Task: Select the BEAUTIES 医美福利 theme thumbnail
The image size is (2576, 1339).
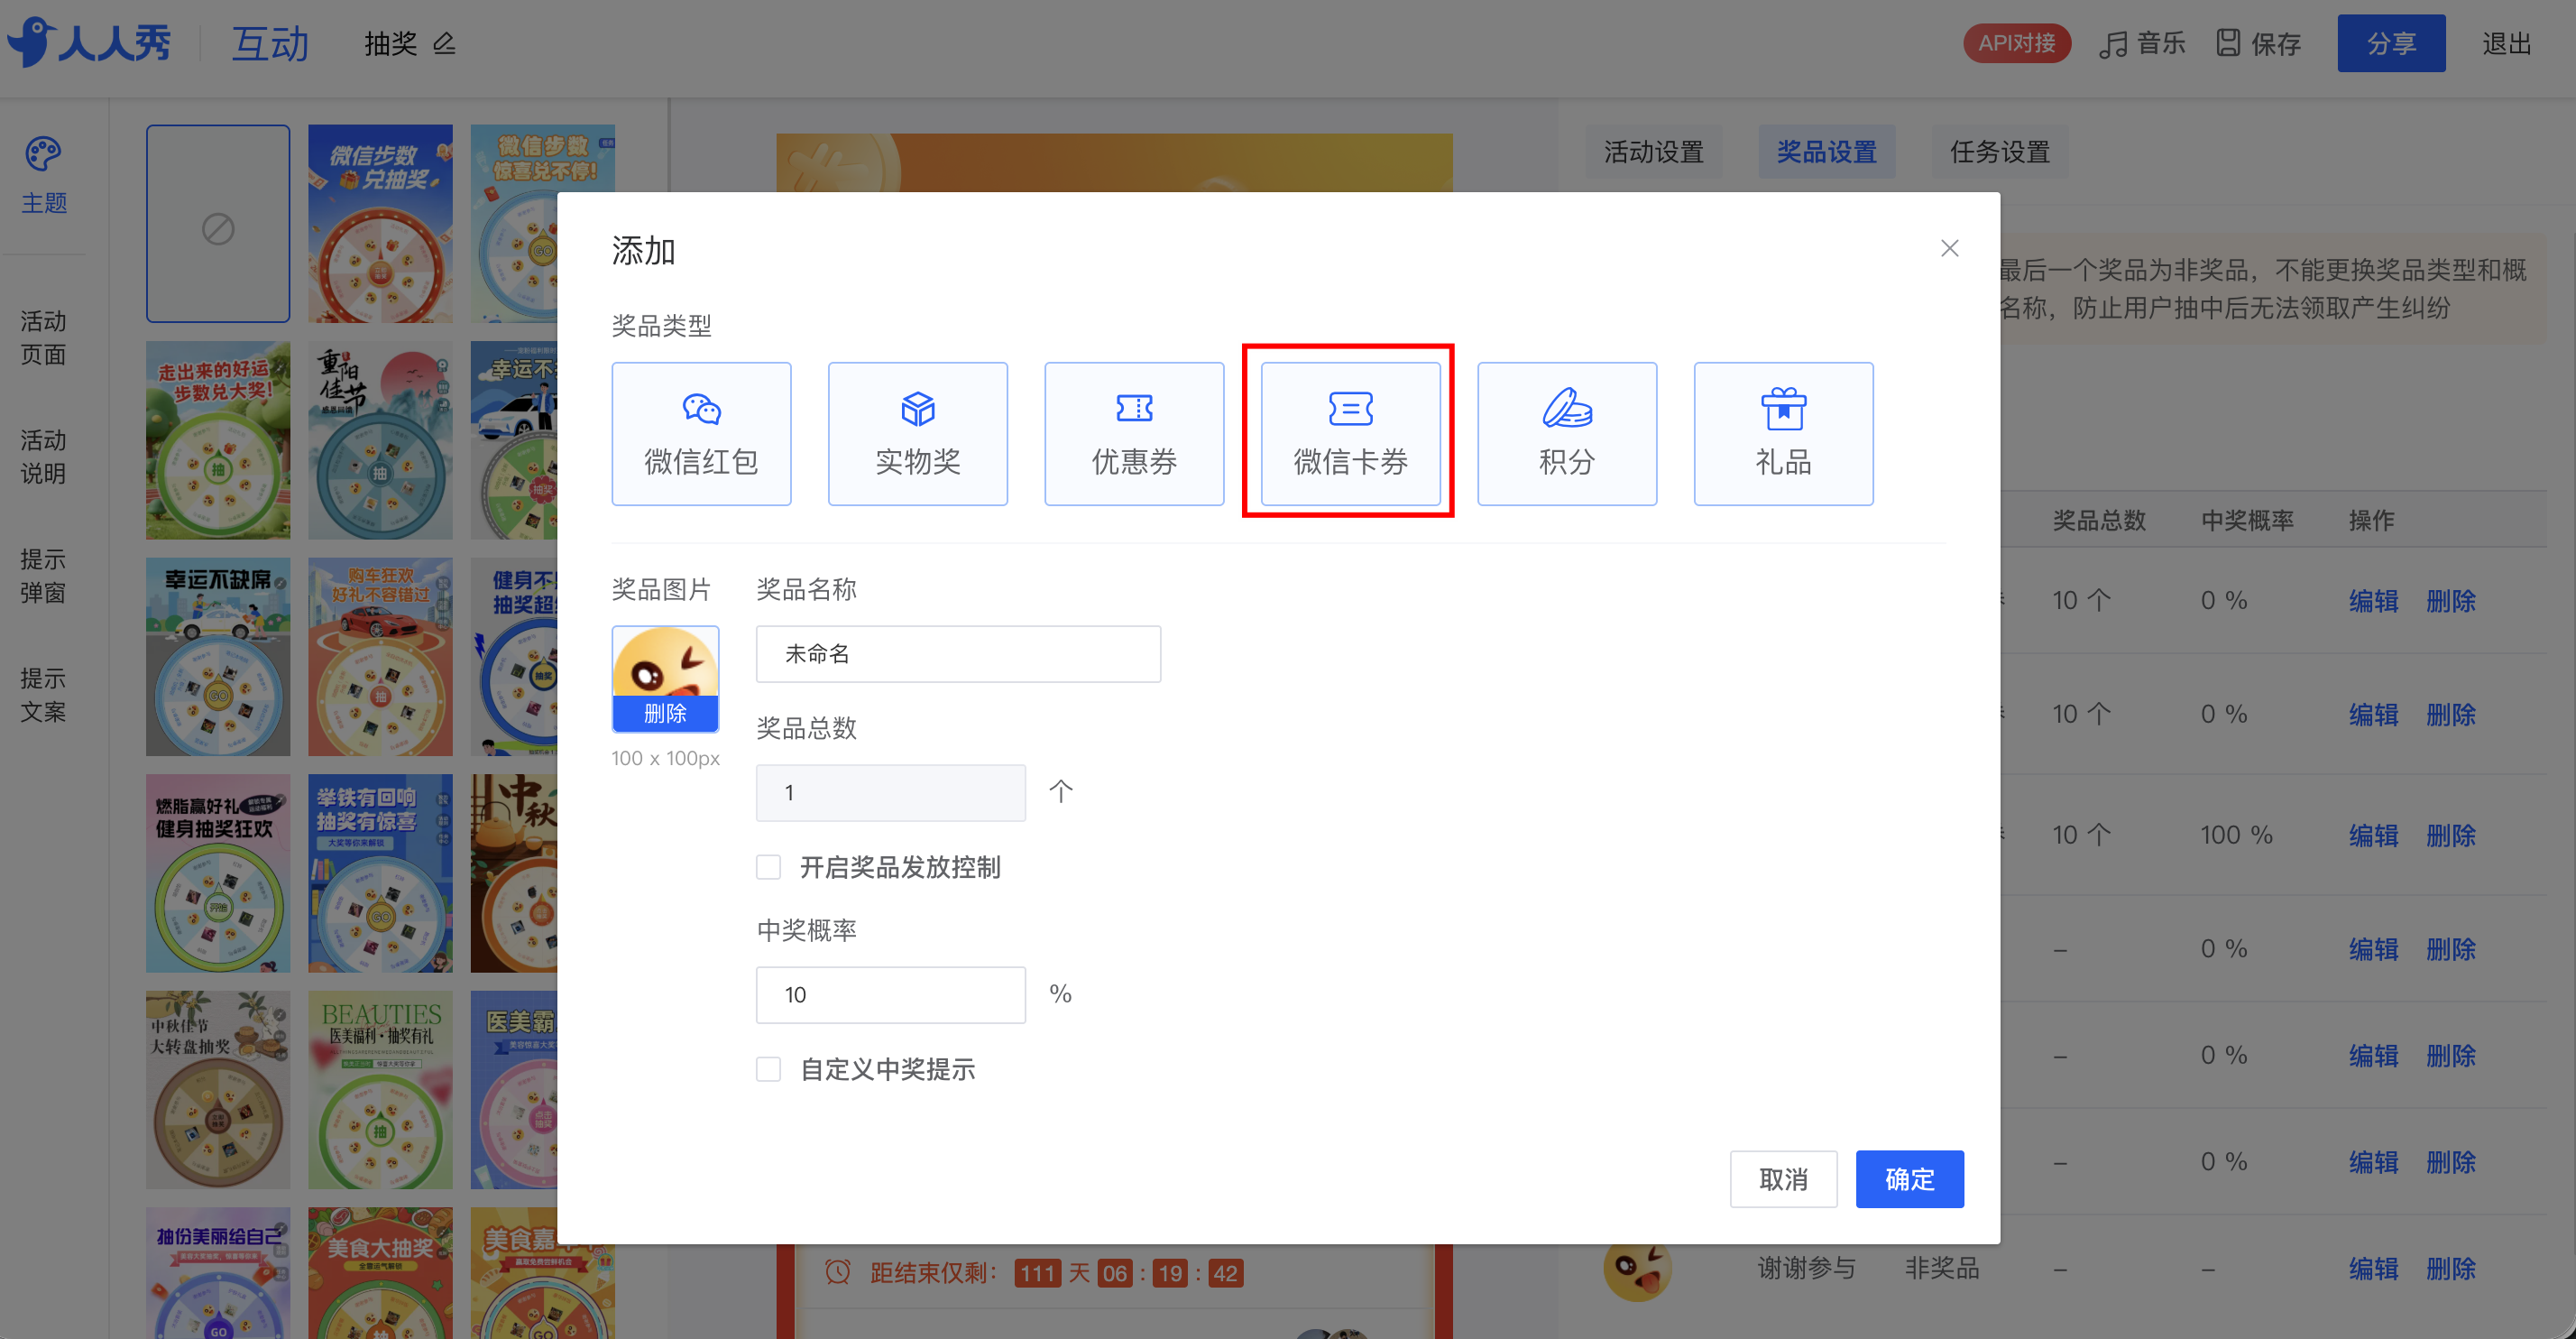Action: pos(380,1090)
